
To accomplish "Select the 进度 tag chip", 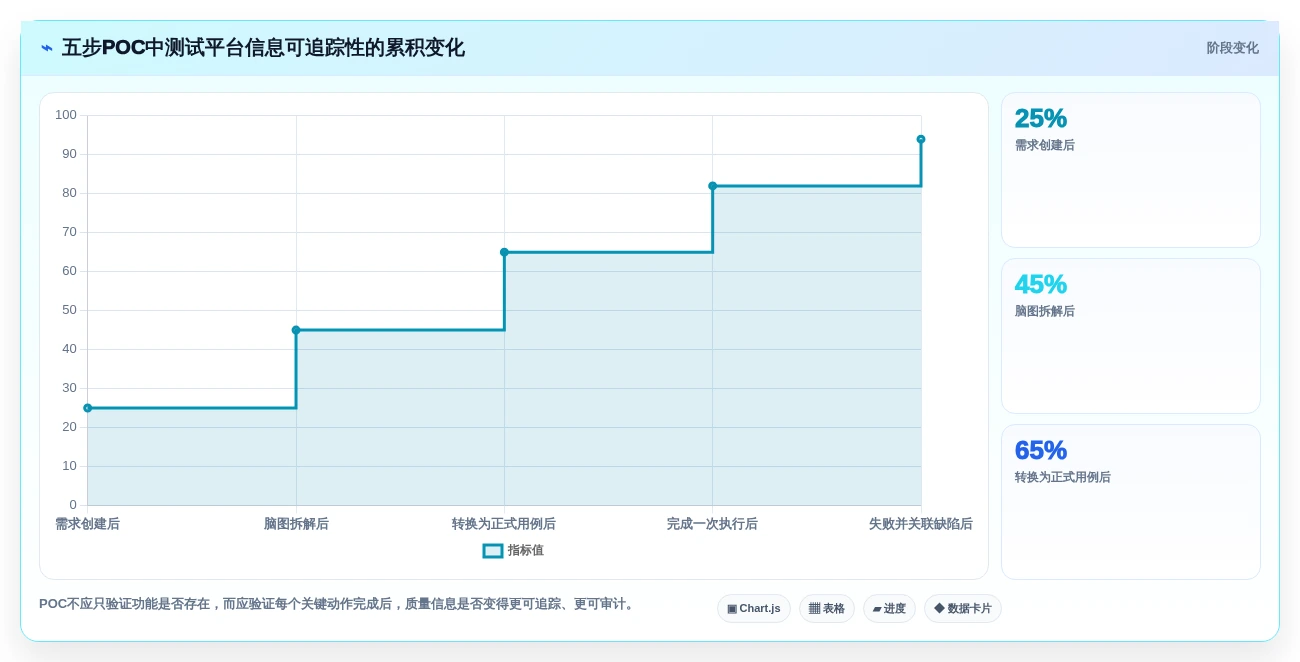I will 889,608.
